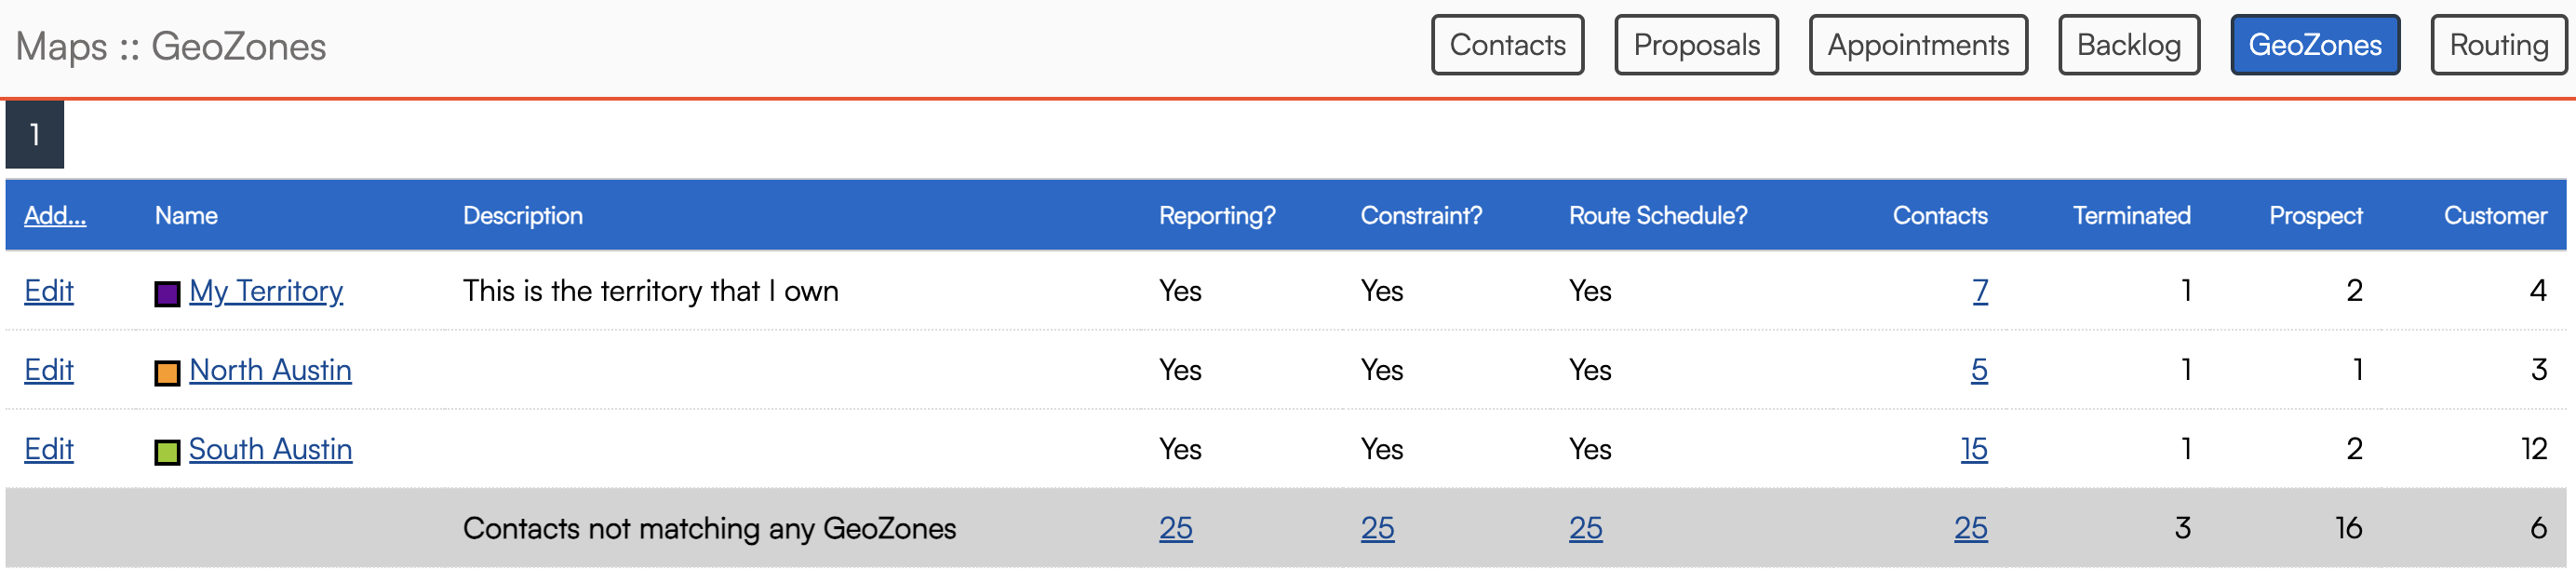Click the green South Austin color swatch

point(167,452)
